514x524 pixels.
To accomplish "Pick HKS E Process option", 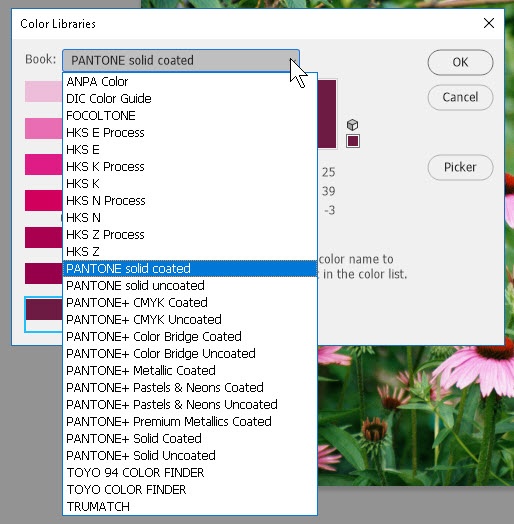I will pos(190,133).
